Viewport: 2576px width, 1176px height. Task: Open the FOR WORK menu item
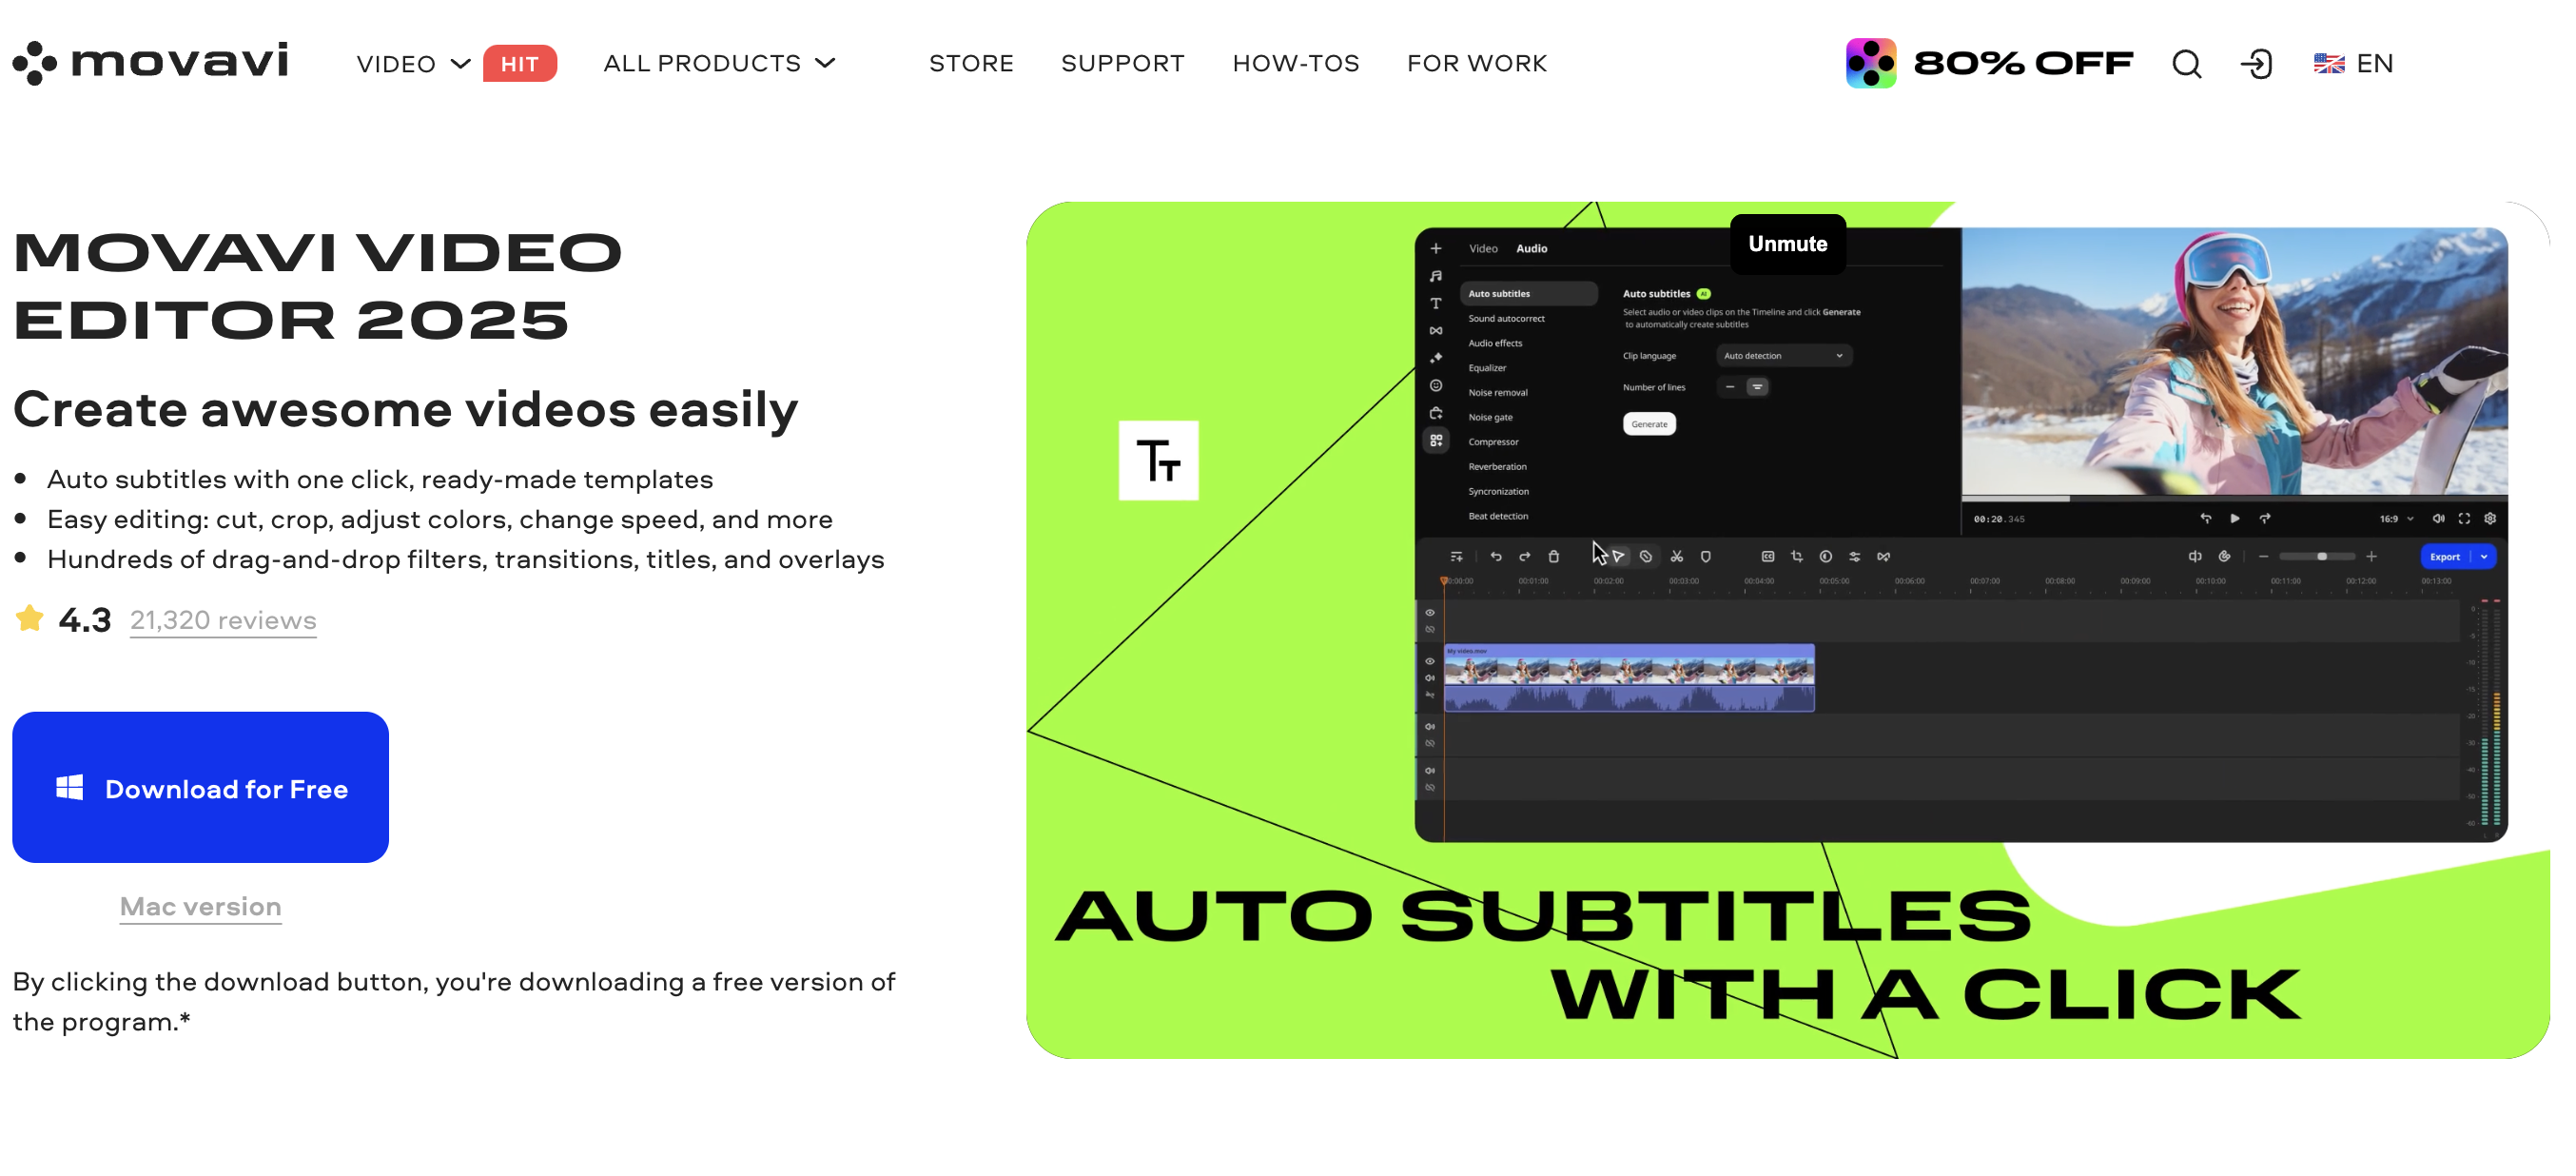coord(1477,63)
